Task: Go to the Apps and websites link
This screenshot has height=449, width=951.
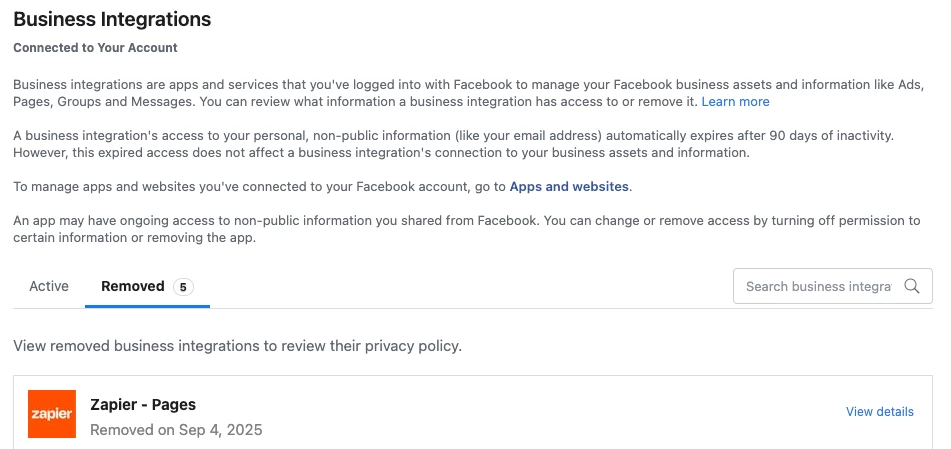Action: [569, 187]
